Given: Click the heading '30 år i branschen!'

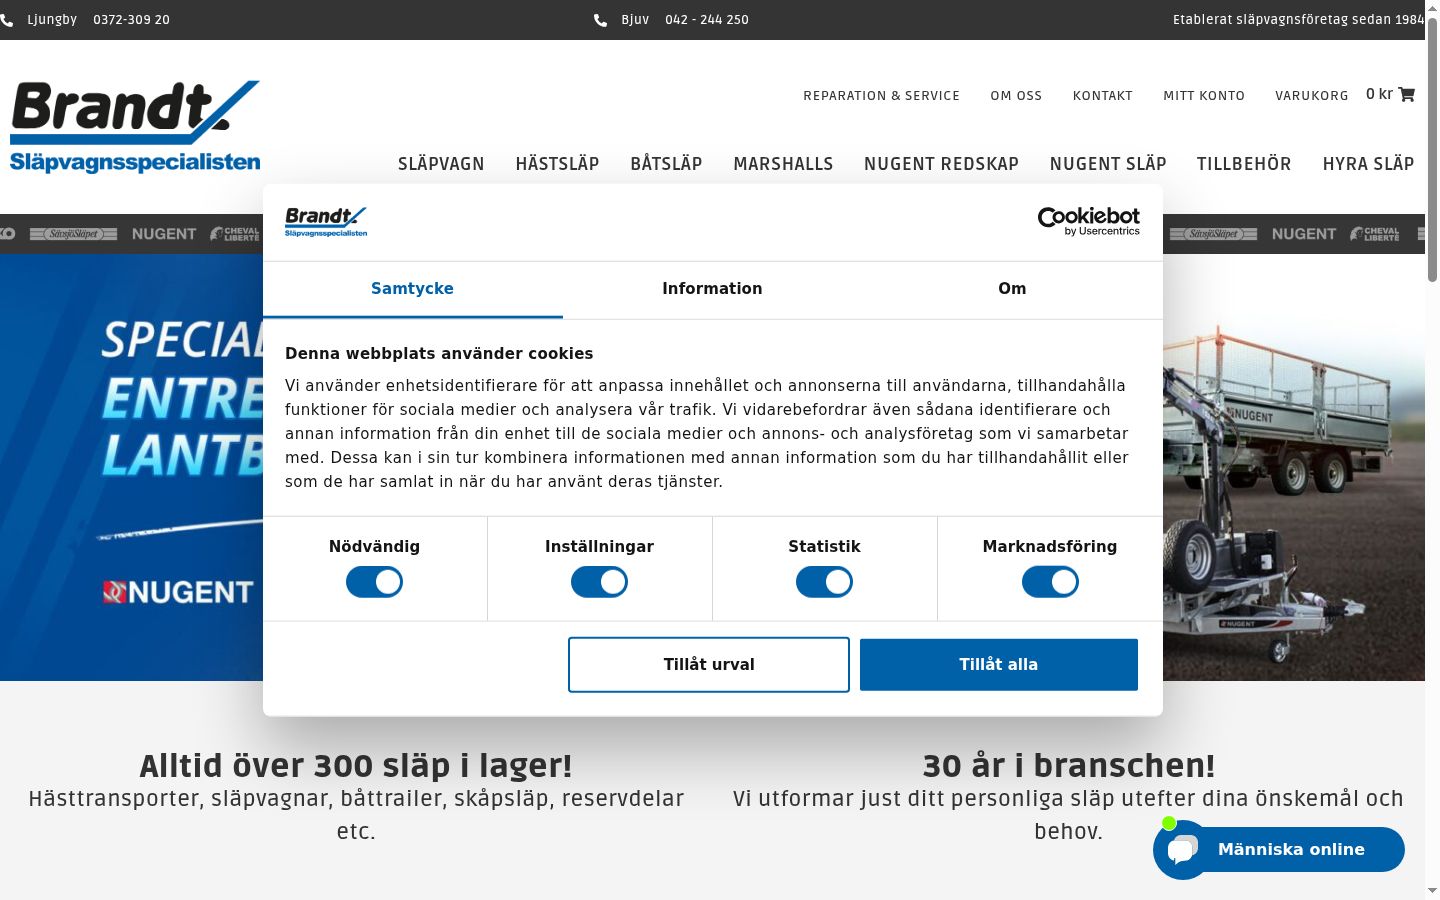Looking at the screenshot, I should coord(1068,766).
